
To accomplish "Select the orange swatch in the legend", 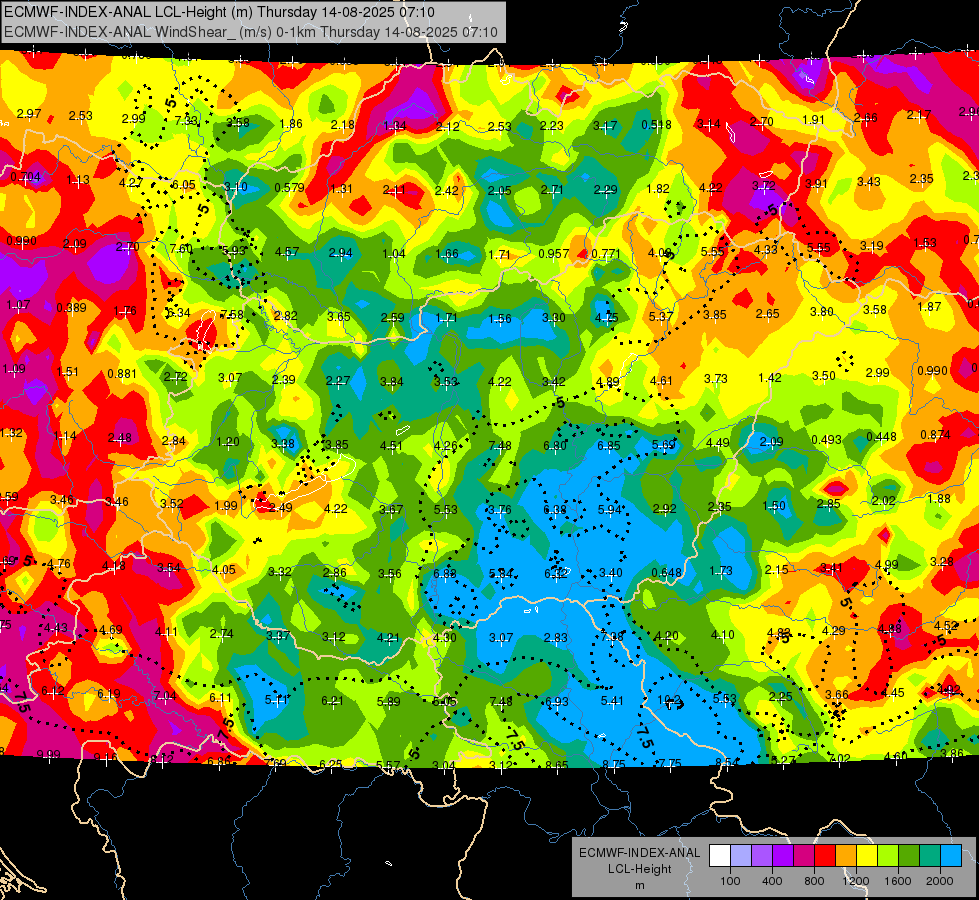I will (x=846, y=856).
